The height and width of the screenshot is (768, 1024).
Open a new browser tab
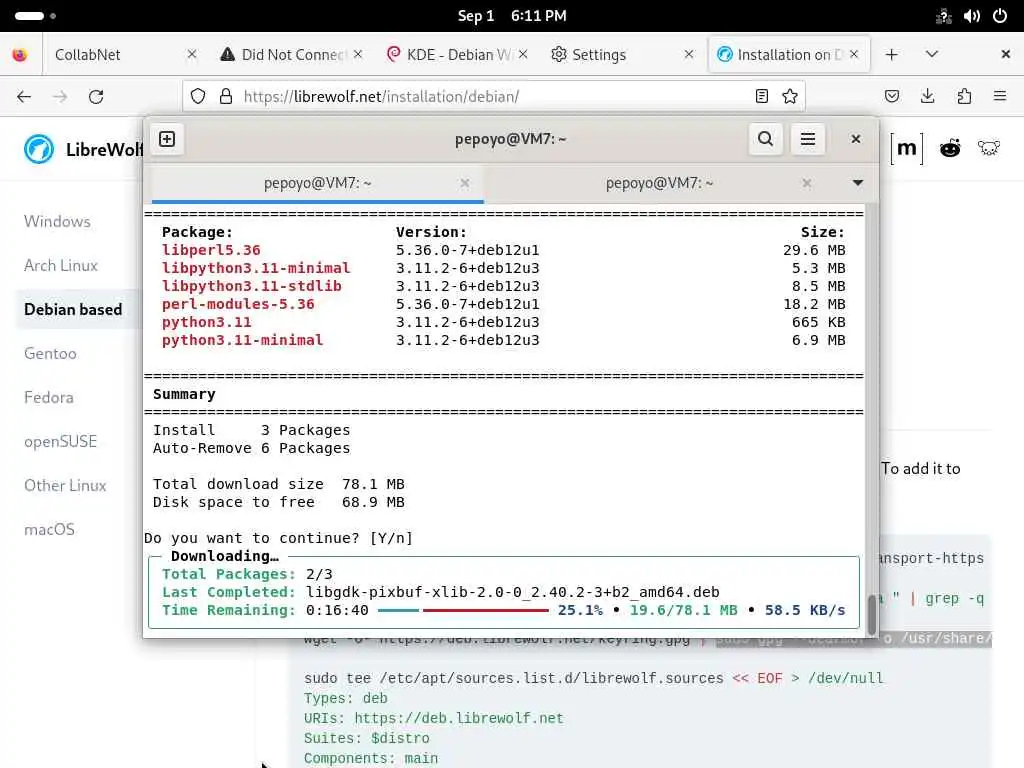tap(891, 54)
